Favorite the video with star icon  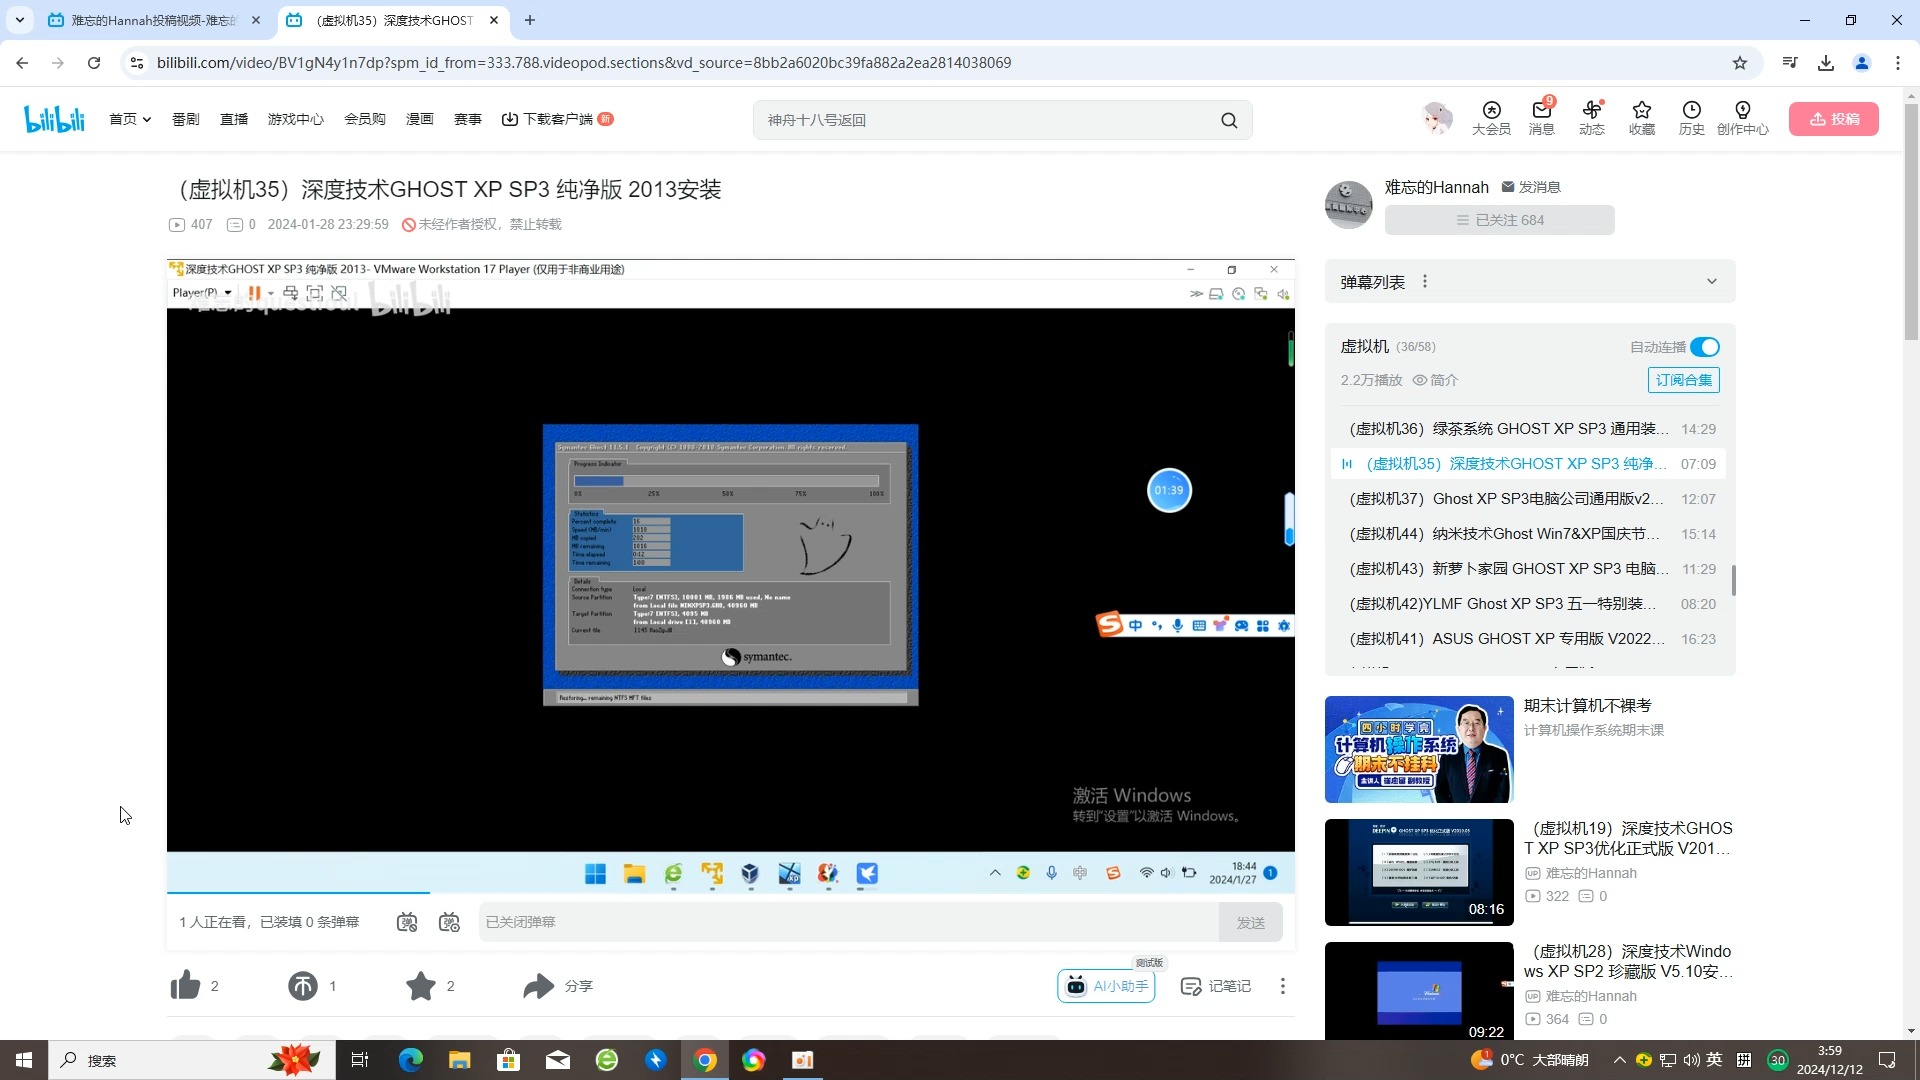[x=421, y=986]
